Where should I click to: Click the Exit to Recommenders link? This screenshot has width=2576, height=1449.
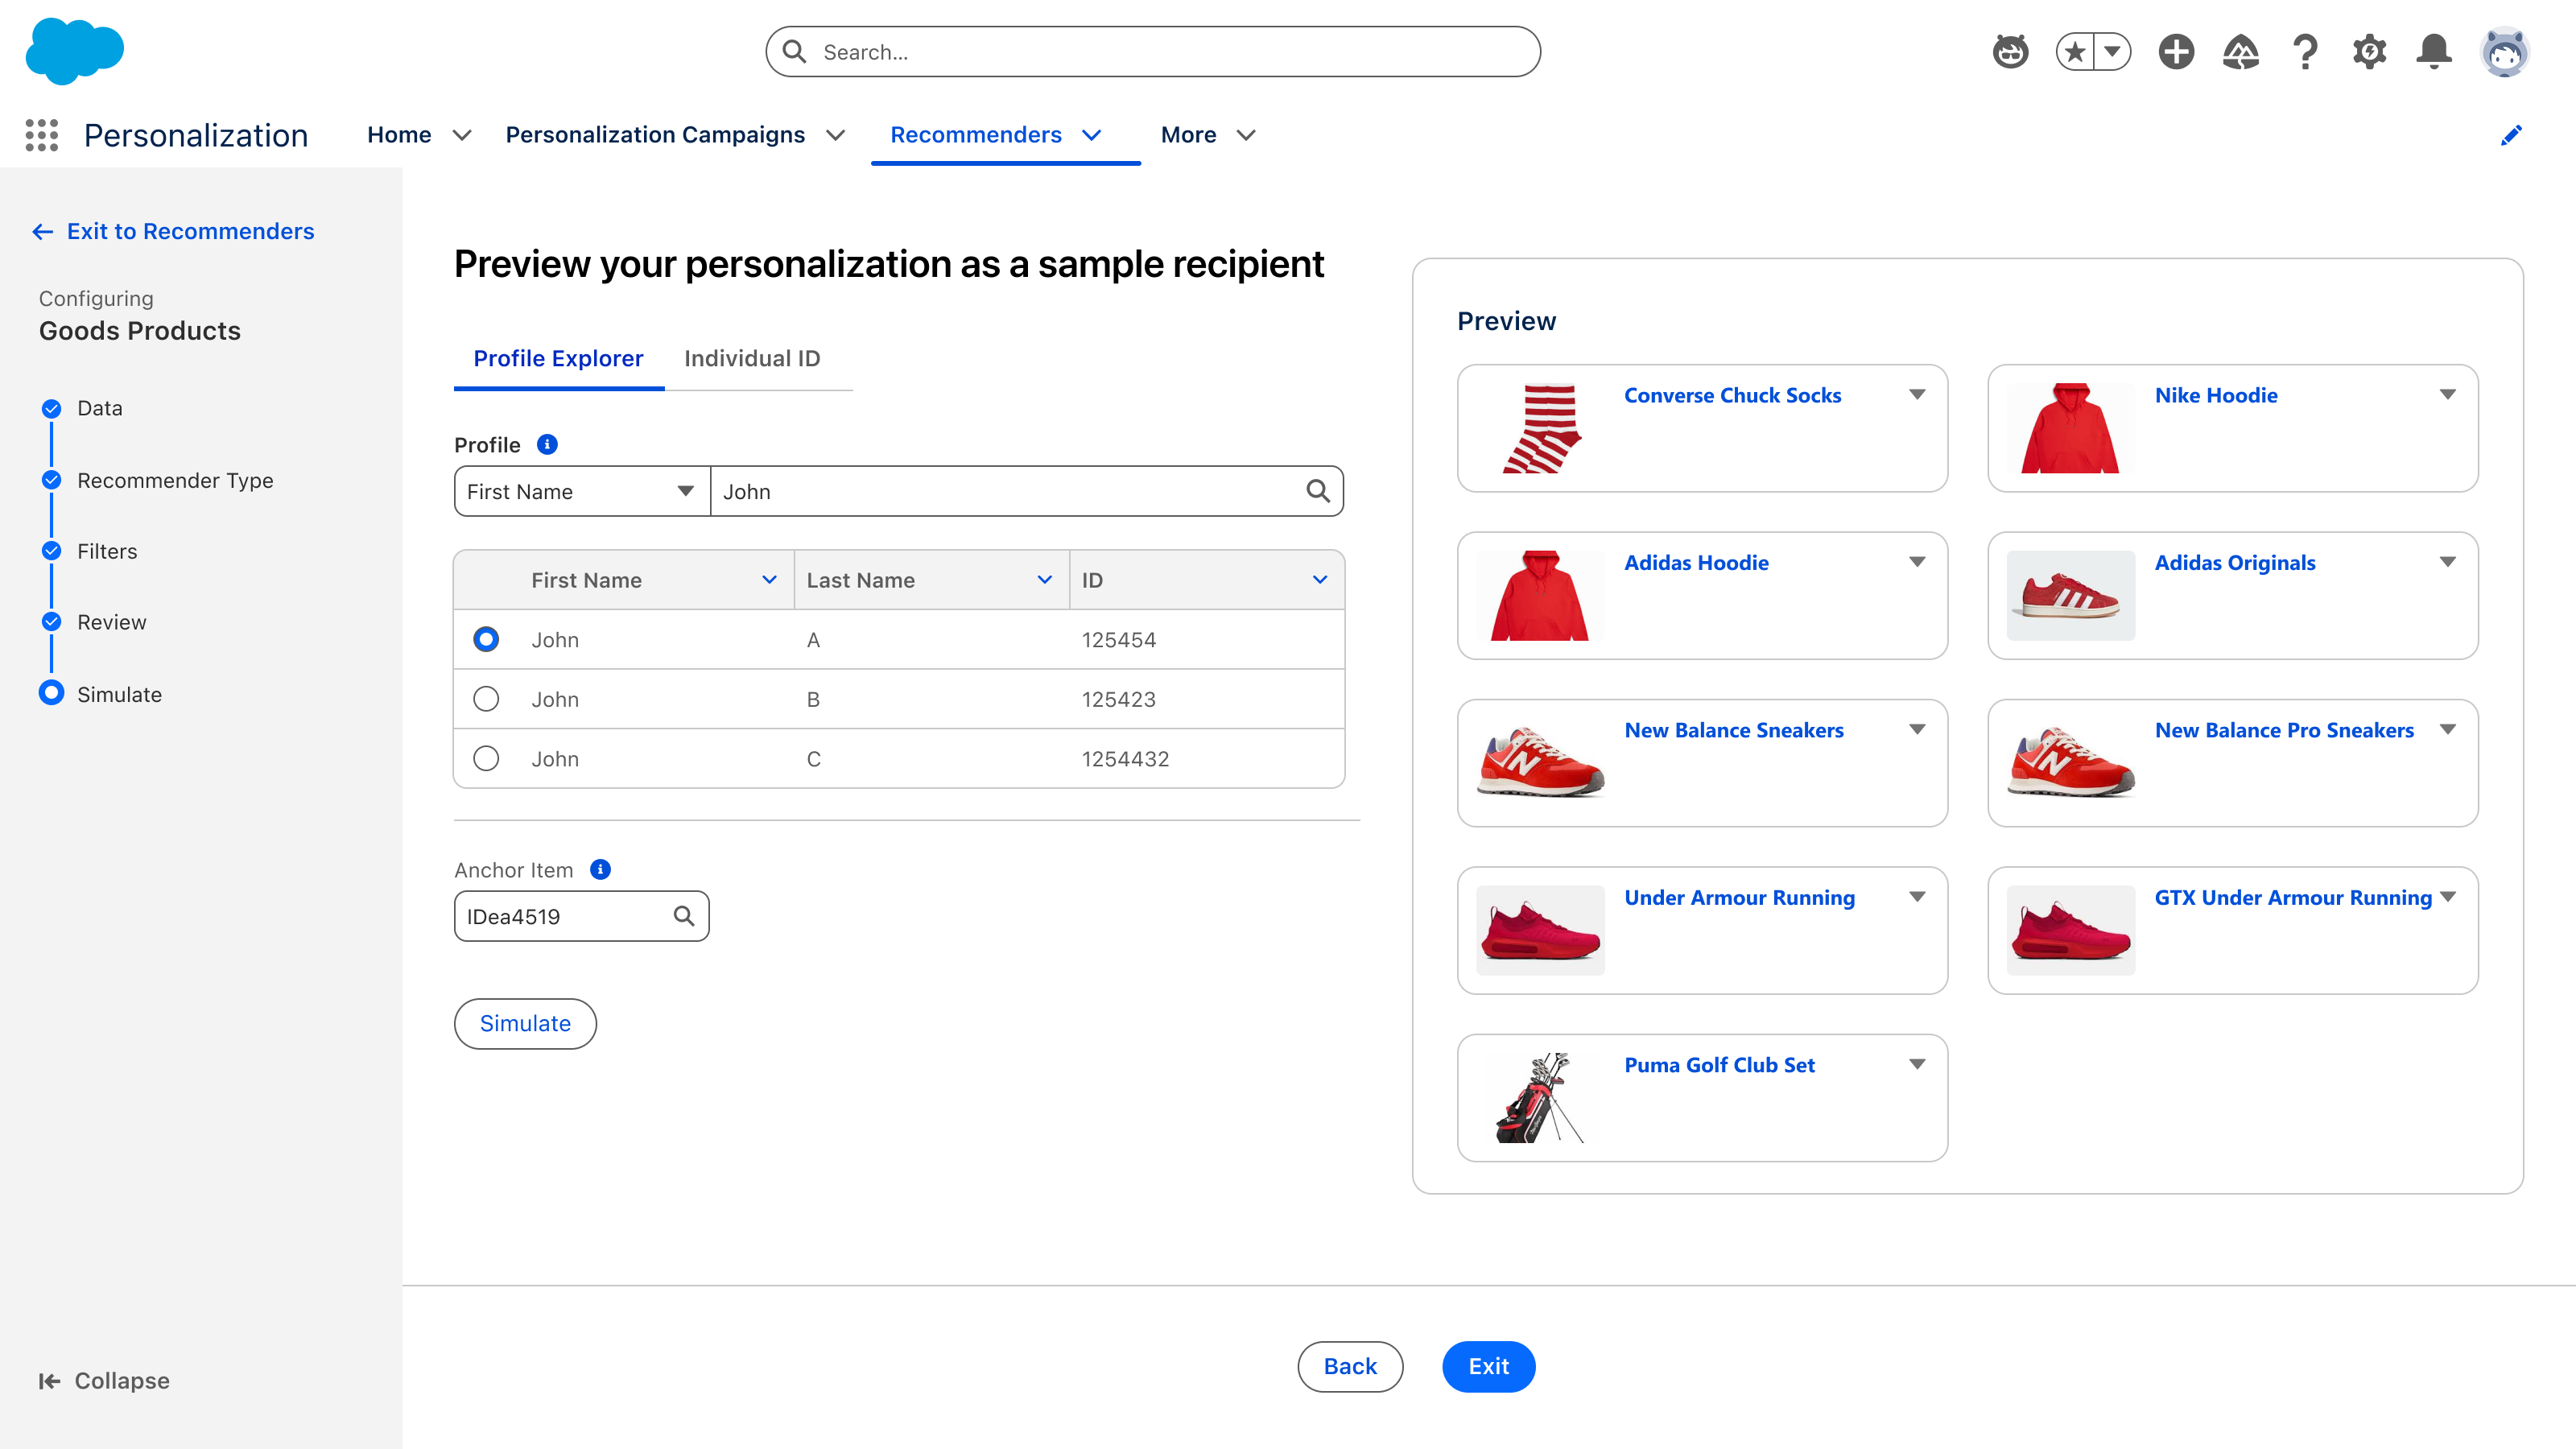(x=173, y=231)
